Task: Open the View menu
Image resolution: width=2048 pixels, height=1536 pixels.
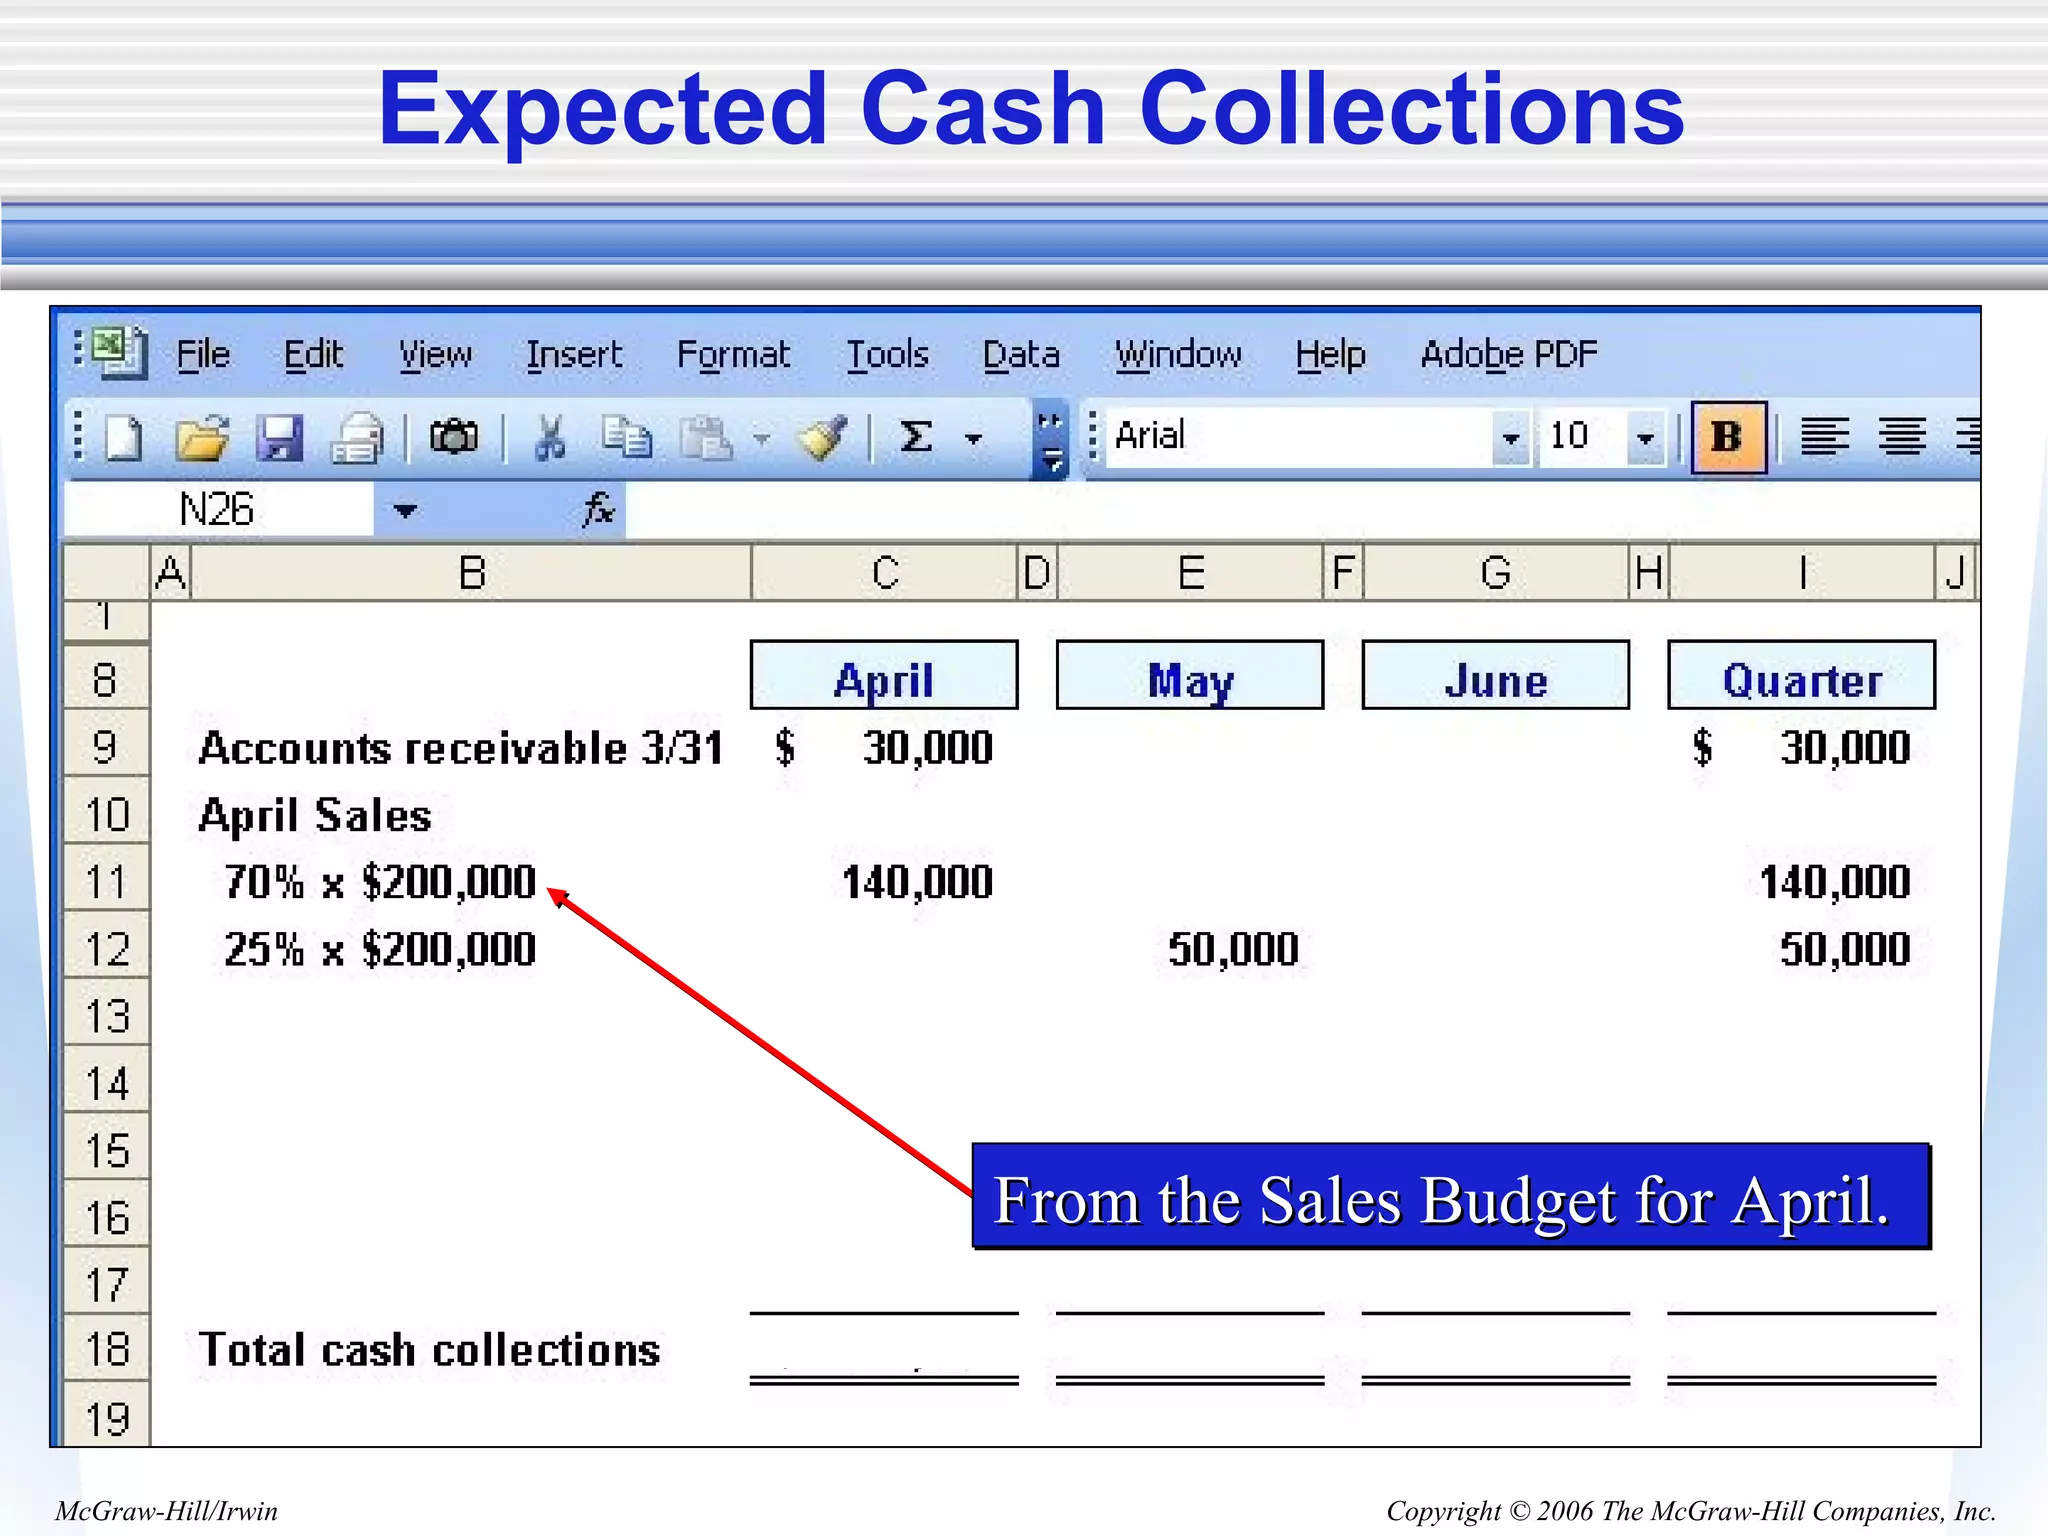Action: pyautogui.click(x=435, y=354)
